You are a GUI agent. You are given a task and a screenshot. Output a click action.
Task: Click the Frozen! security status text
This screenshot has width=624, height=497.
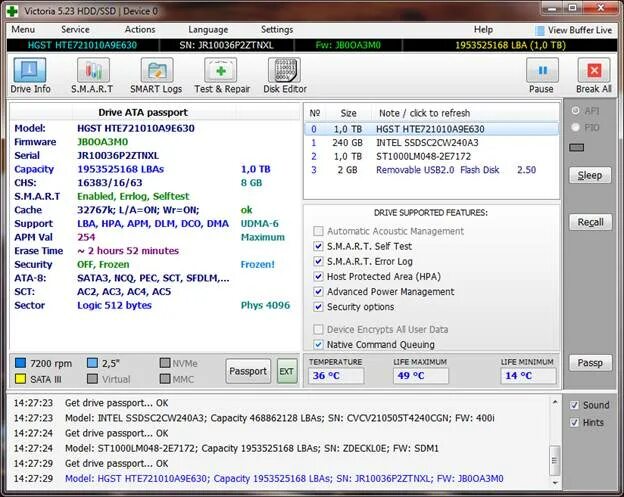[x=257, y=264]
